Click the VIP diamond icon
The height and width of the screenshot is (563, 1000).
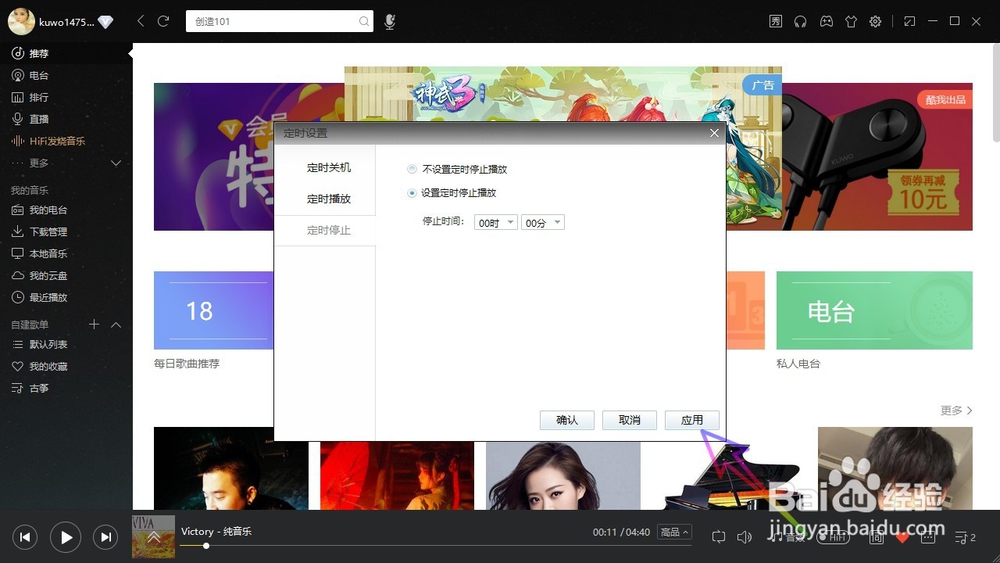point(106,22)
